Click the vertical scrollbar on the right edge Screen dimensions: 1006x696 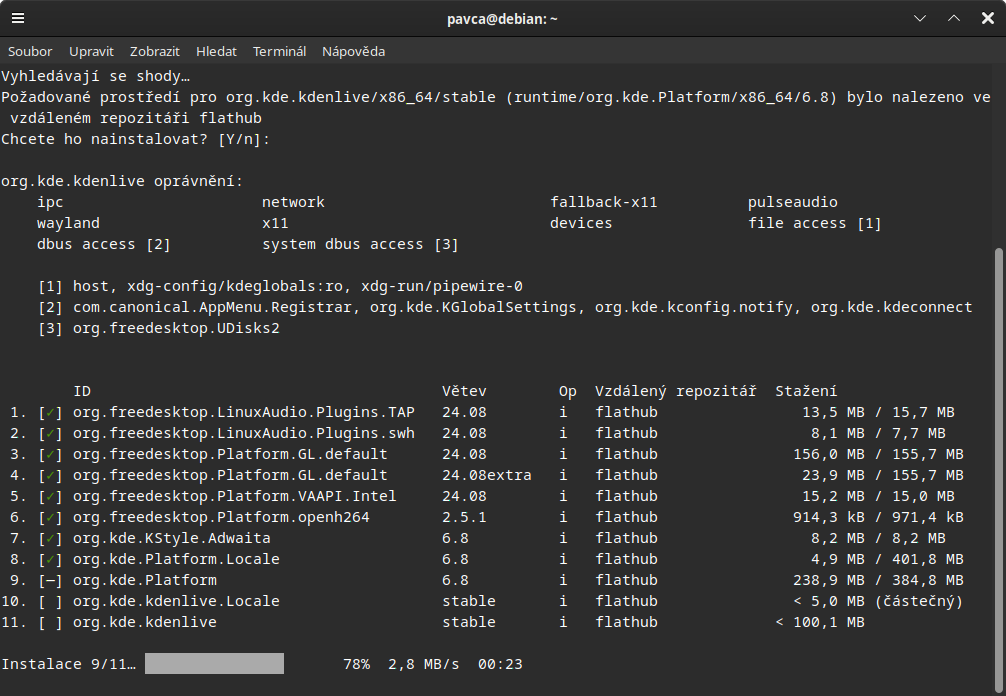(999, 460)
